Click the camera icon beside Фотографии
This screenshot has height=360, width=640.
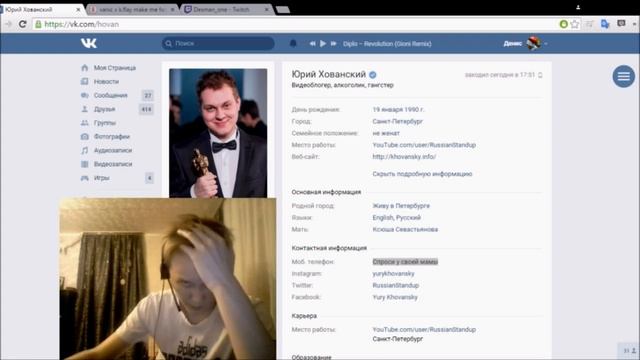(x=84, y=137)
